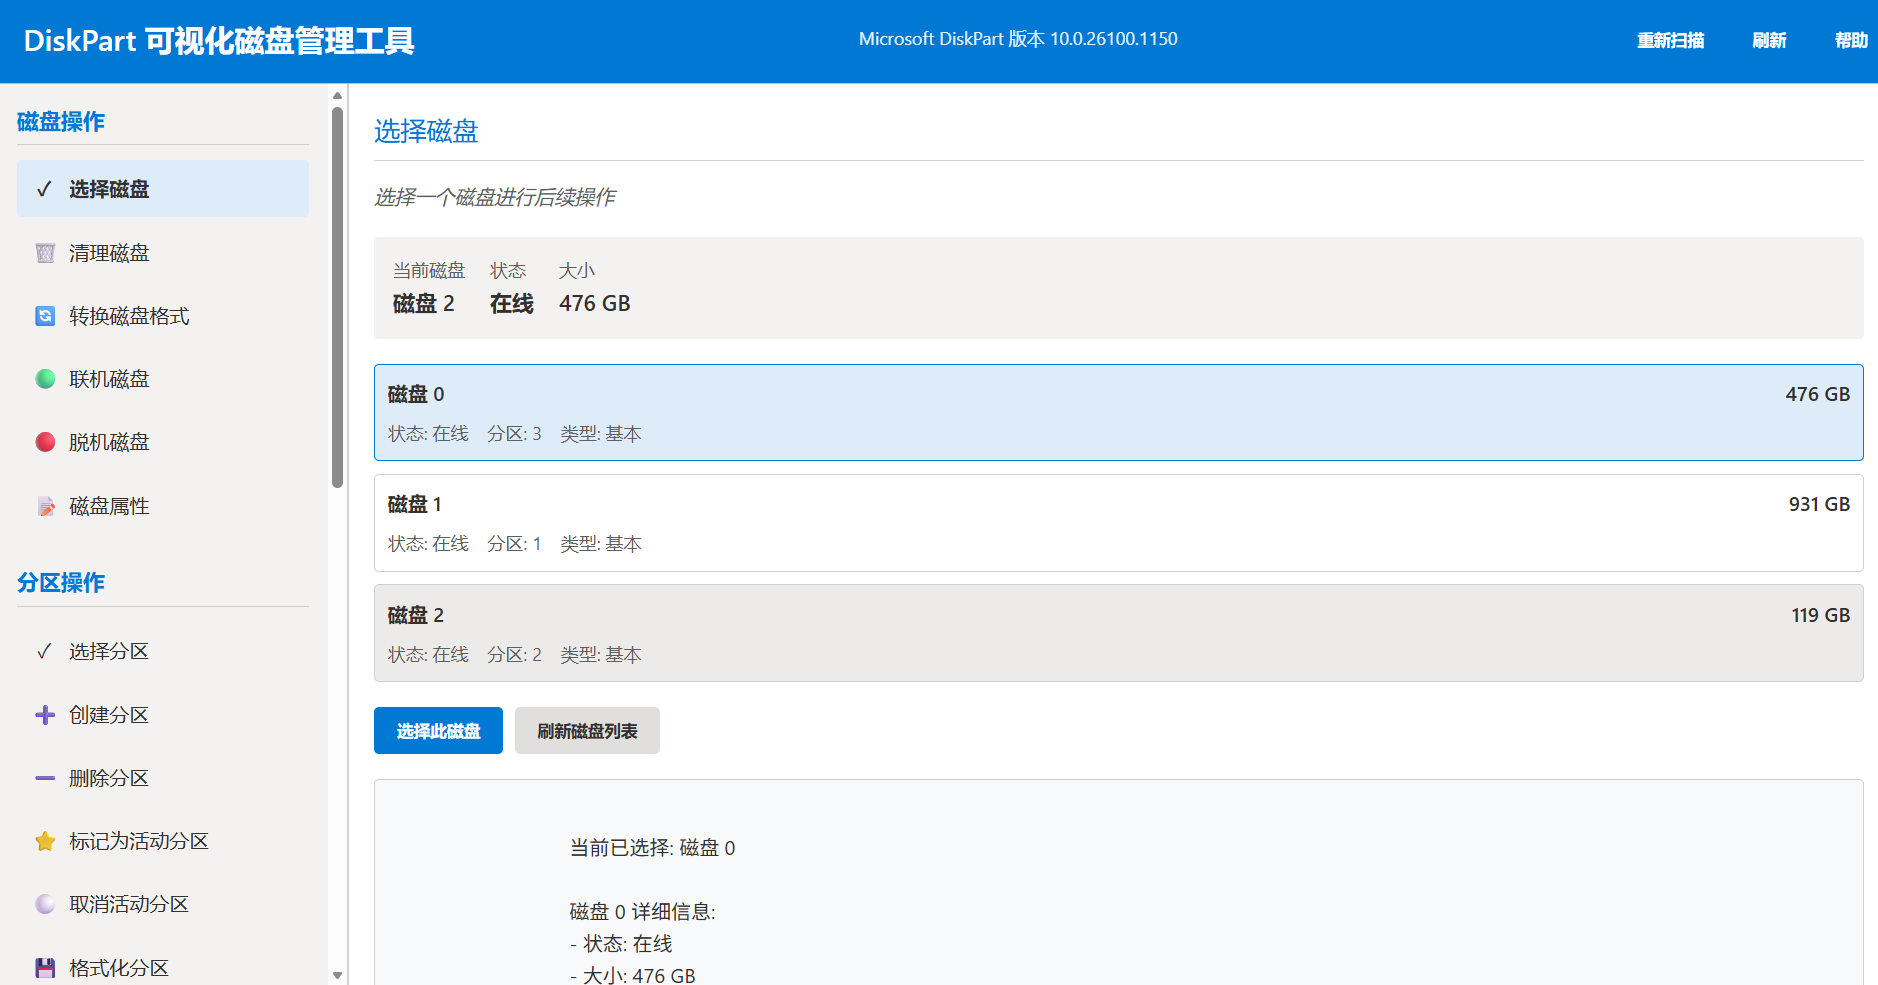The width and height of the screenshot is (1878, 985).
Task: Click the star icon for 标记为活动分区
Action: point(45,841)
